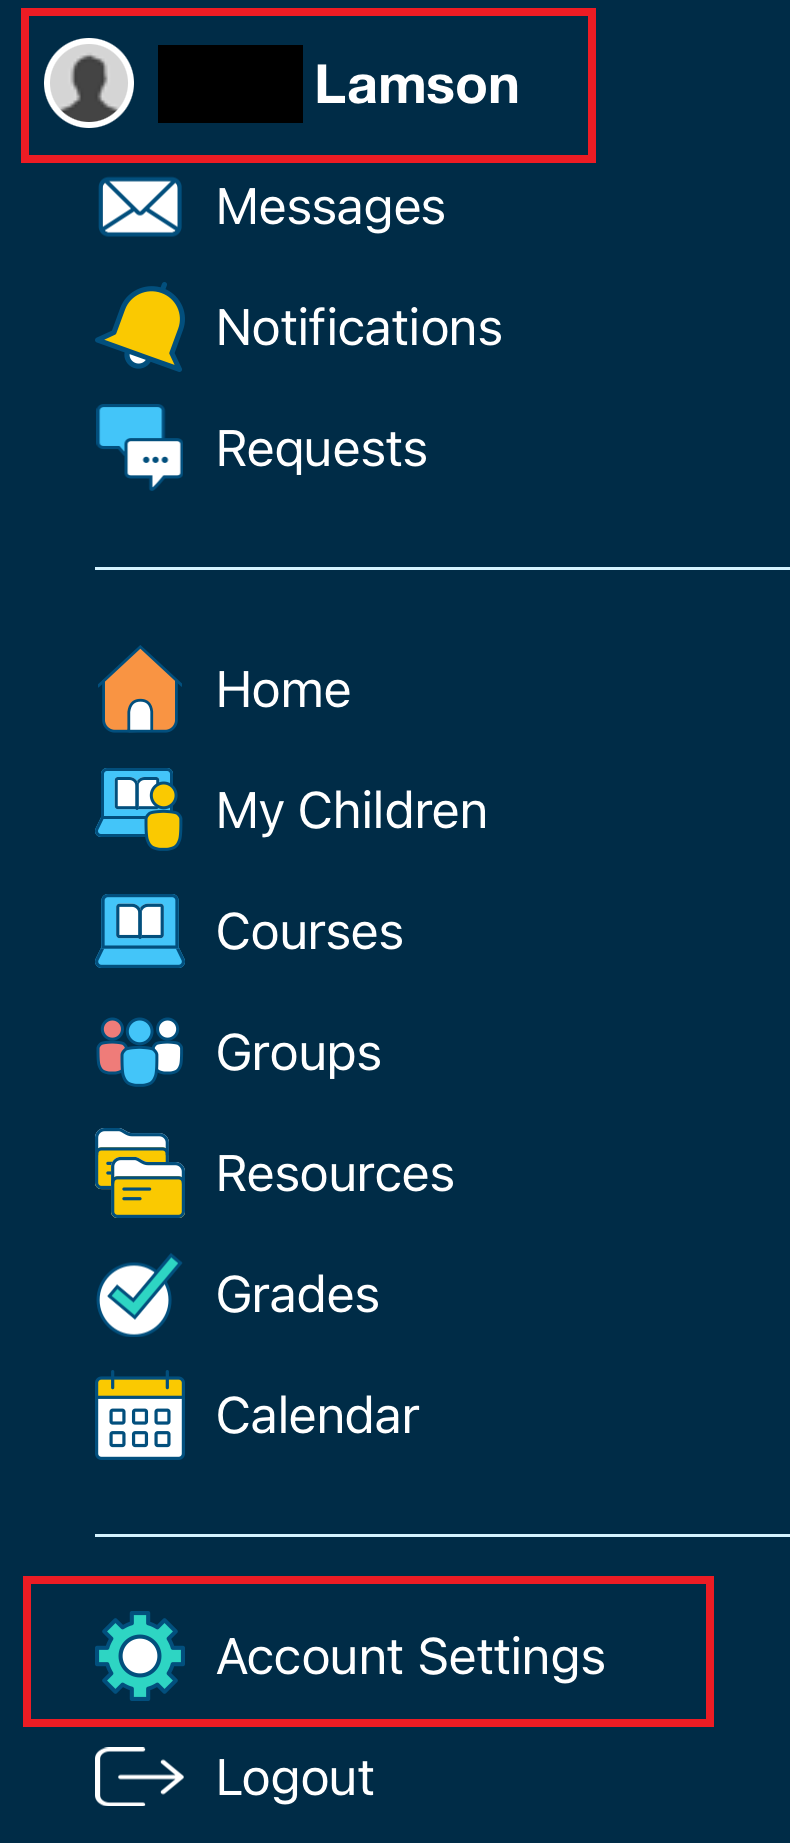Open the My Children section

(x=351, y=811)
